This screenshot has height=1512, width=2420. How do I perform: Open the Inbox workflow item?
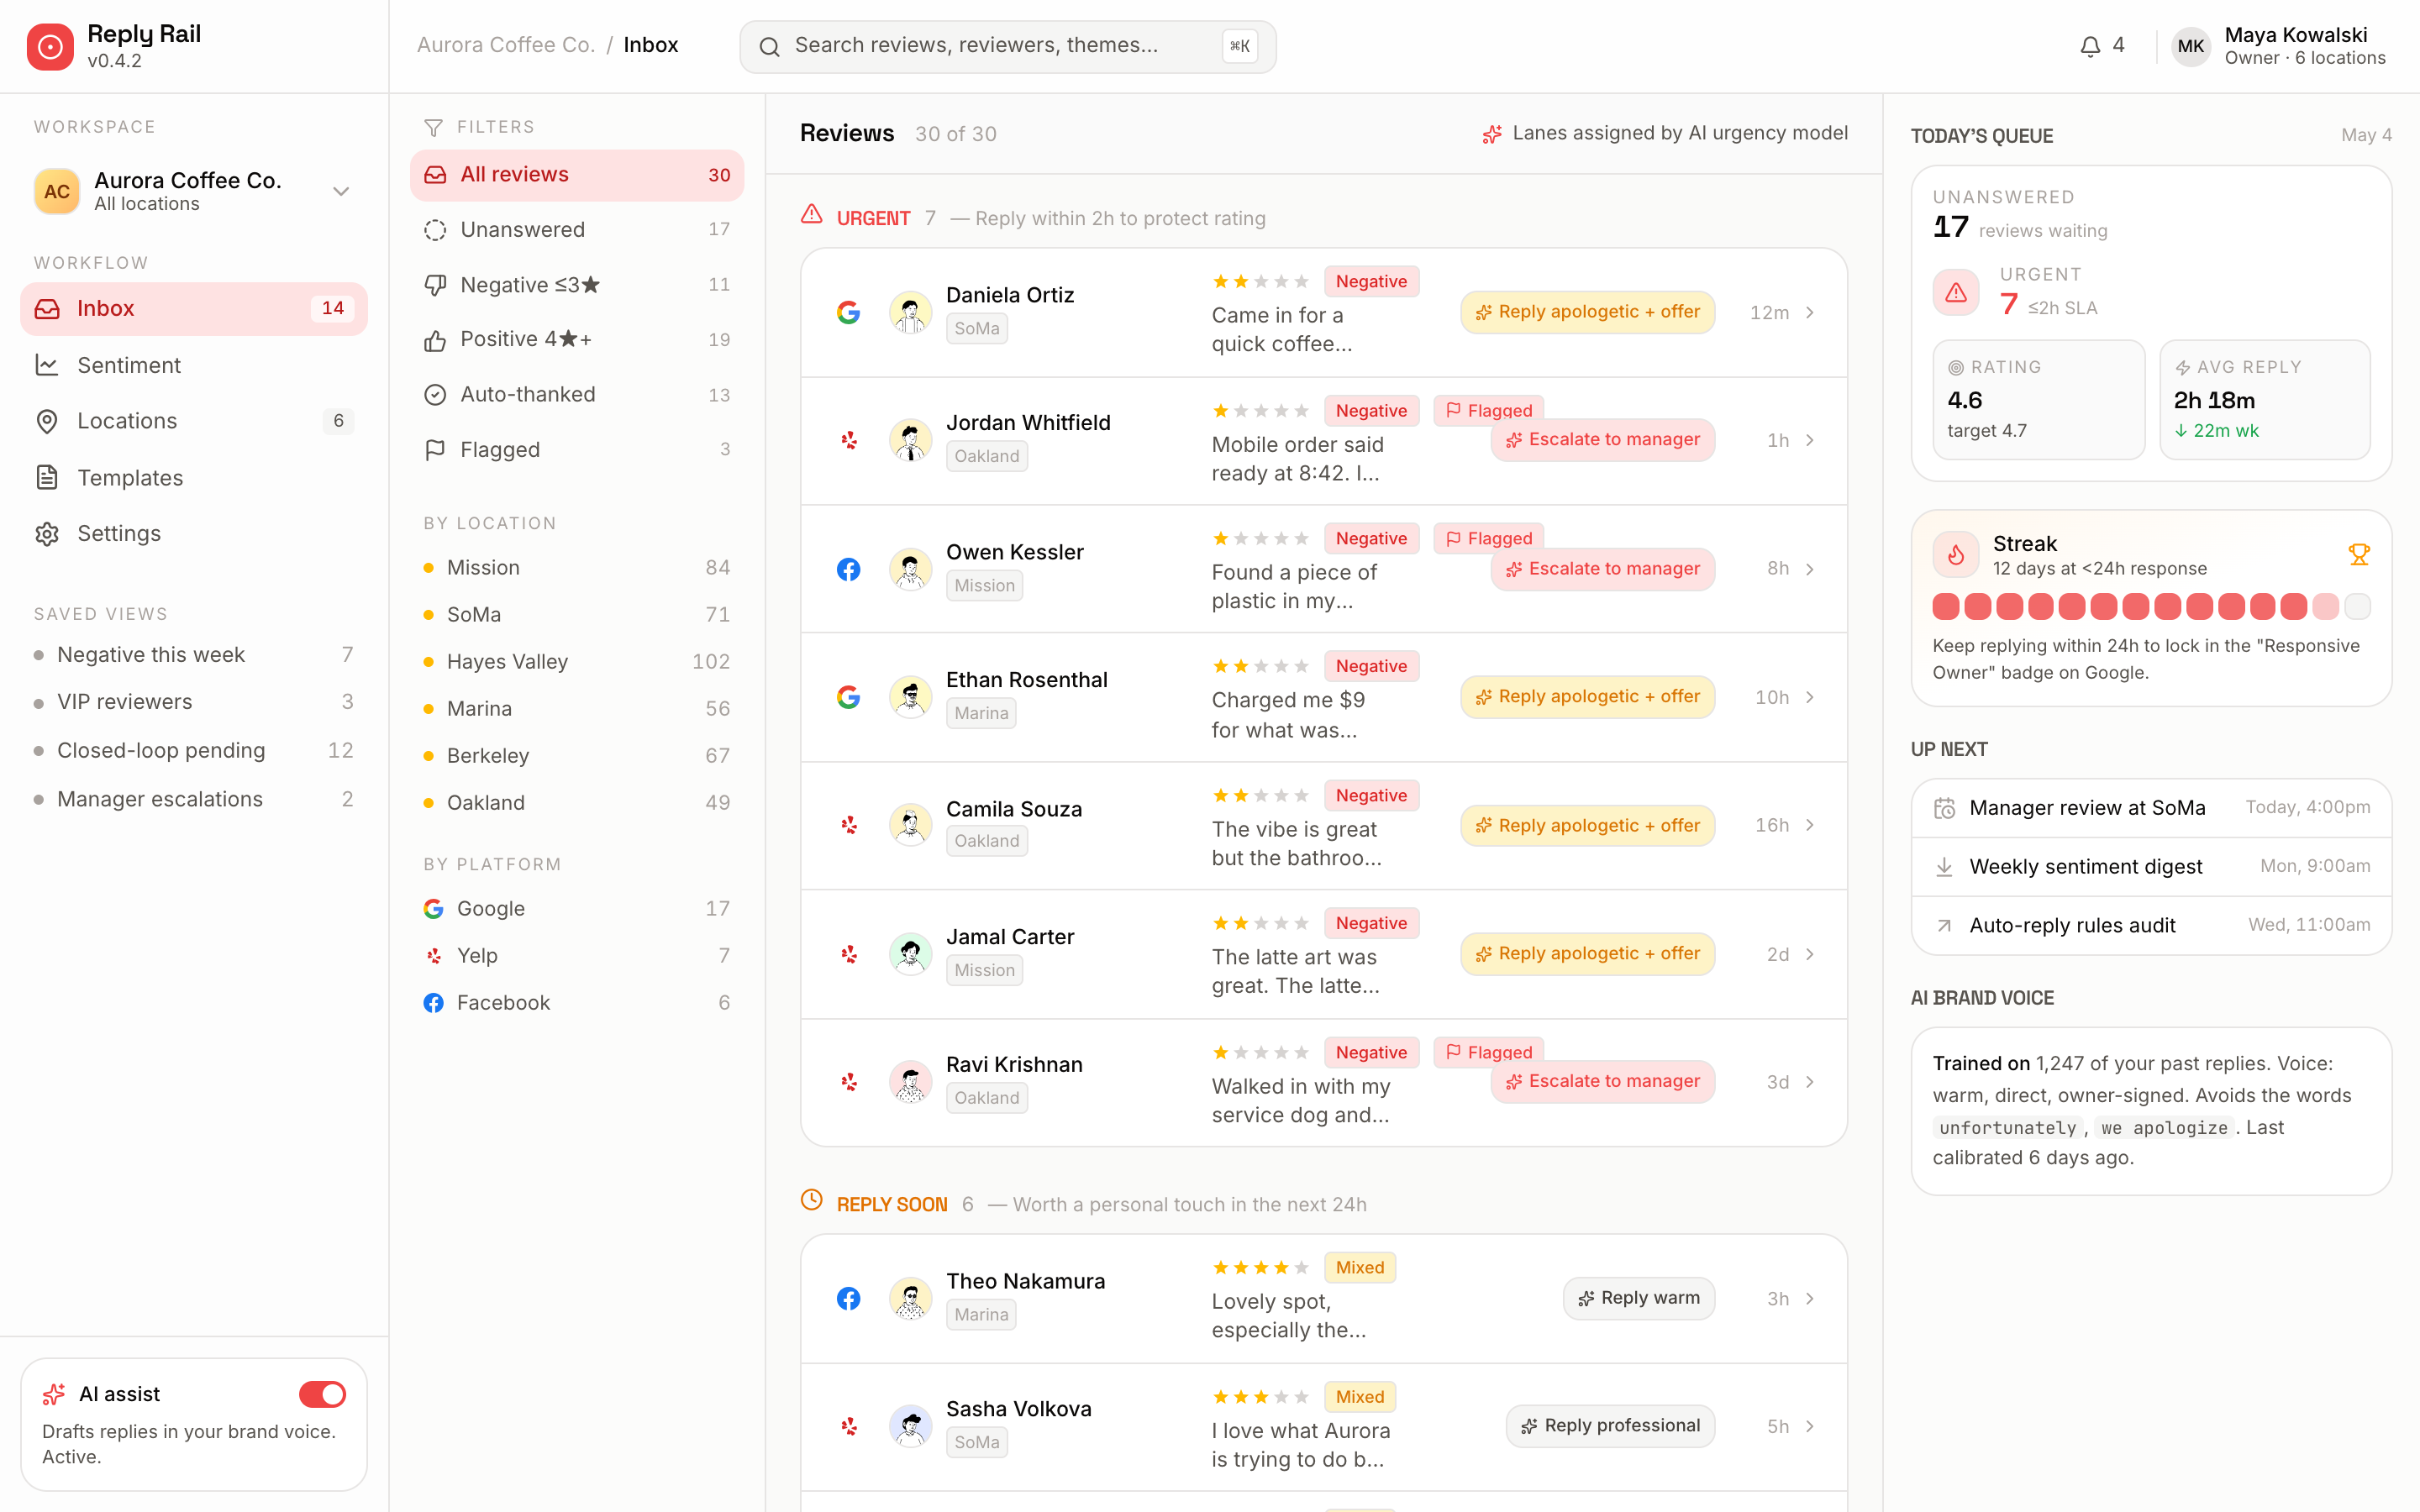[x=194, y=308]
